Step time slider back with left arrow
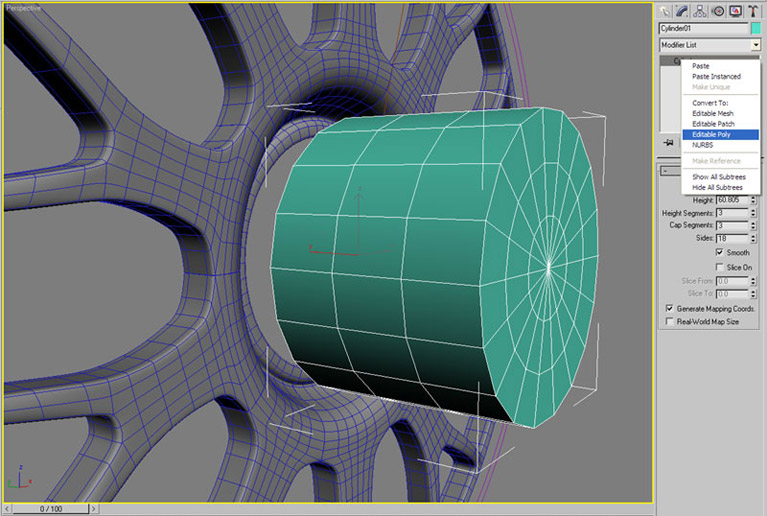The image size is (767, 516). [9, 509]
